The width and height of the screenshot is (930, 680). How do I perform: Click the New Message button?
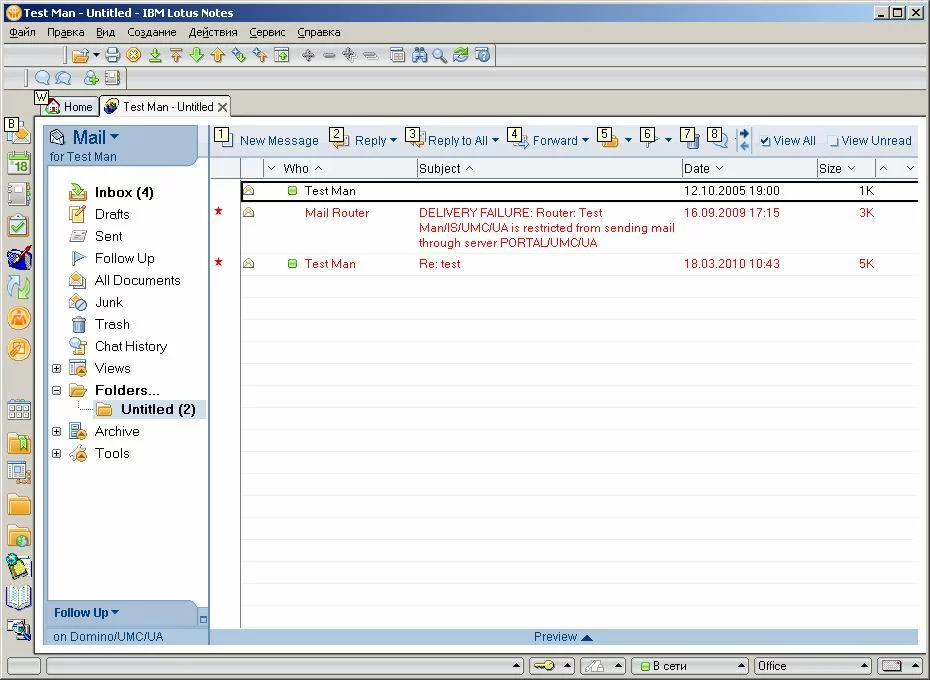pos(278,141)
